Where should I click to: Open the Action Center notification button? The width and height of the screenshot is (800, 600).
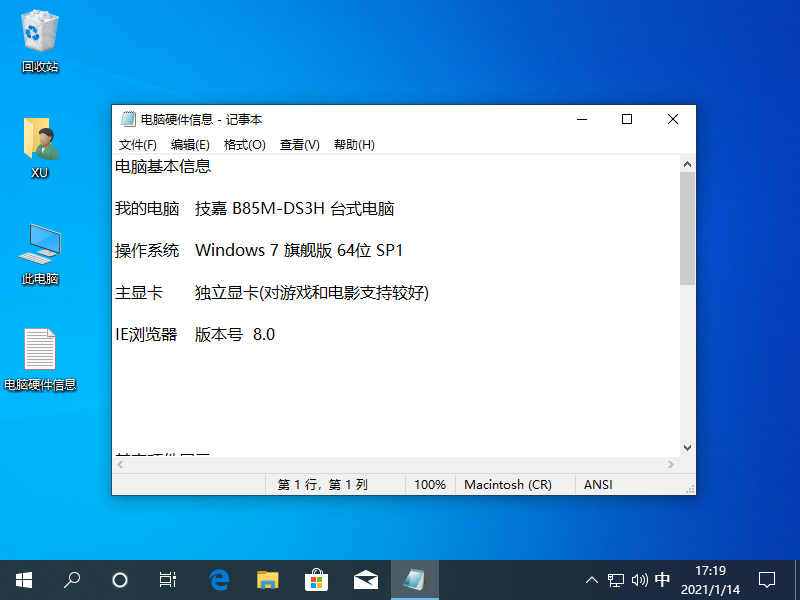pos(767,579)
